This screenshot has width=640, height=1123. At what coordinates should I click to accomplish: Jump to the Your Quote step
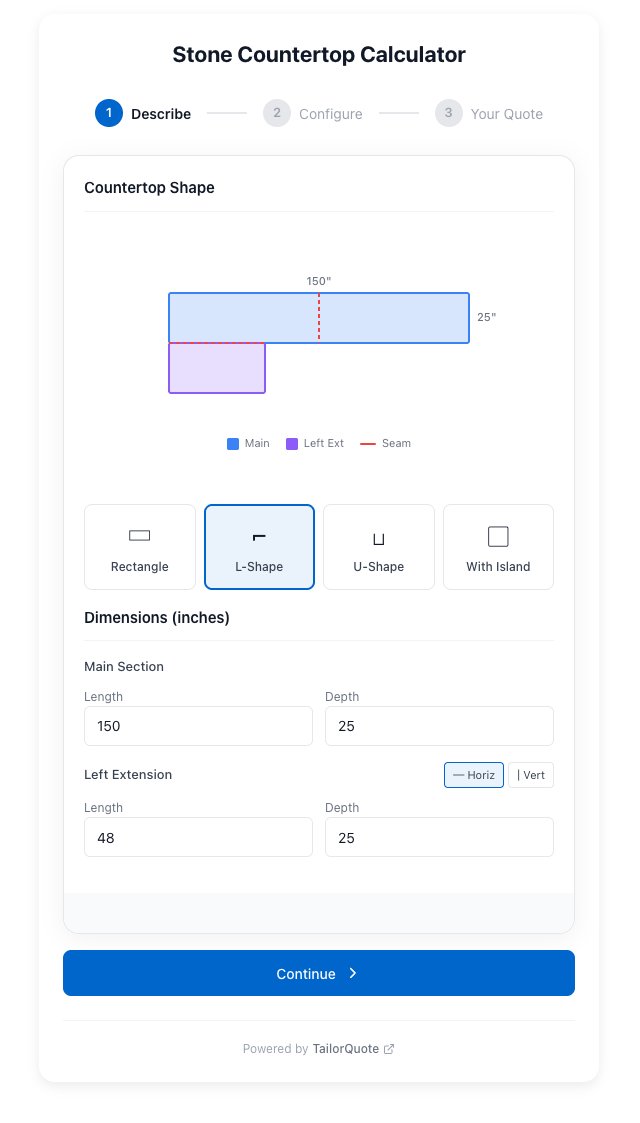506,114
